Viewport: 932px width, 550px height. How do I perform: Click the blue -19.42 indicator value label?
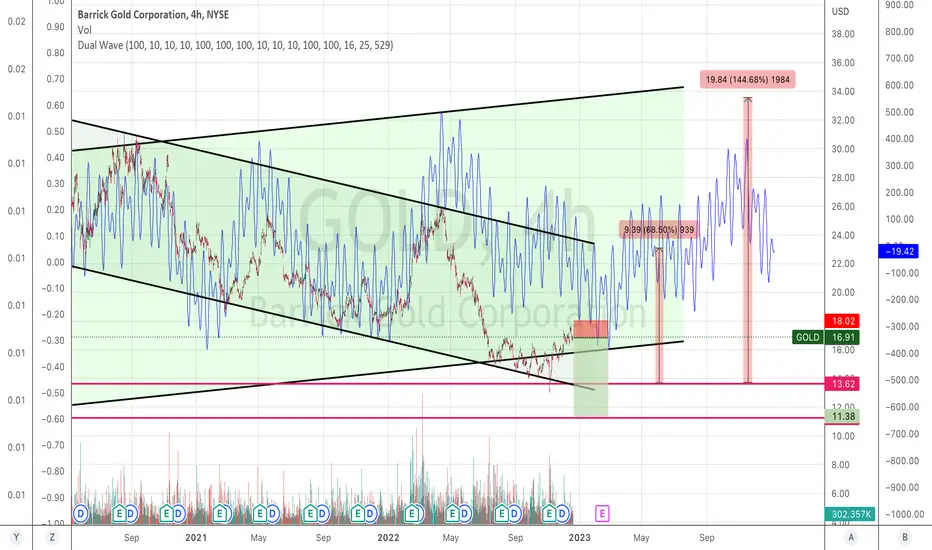(x=898, y=251)
